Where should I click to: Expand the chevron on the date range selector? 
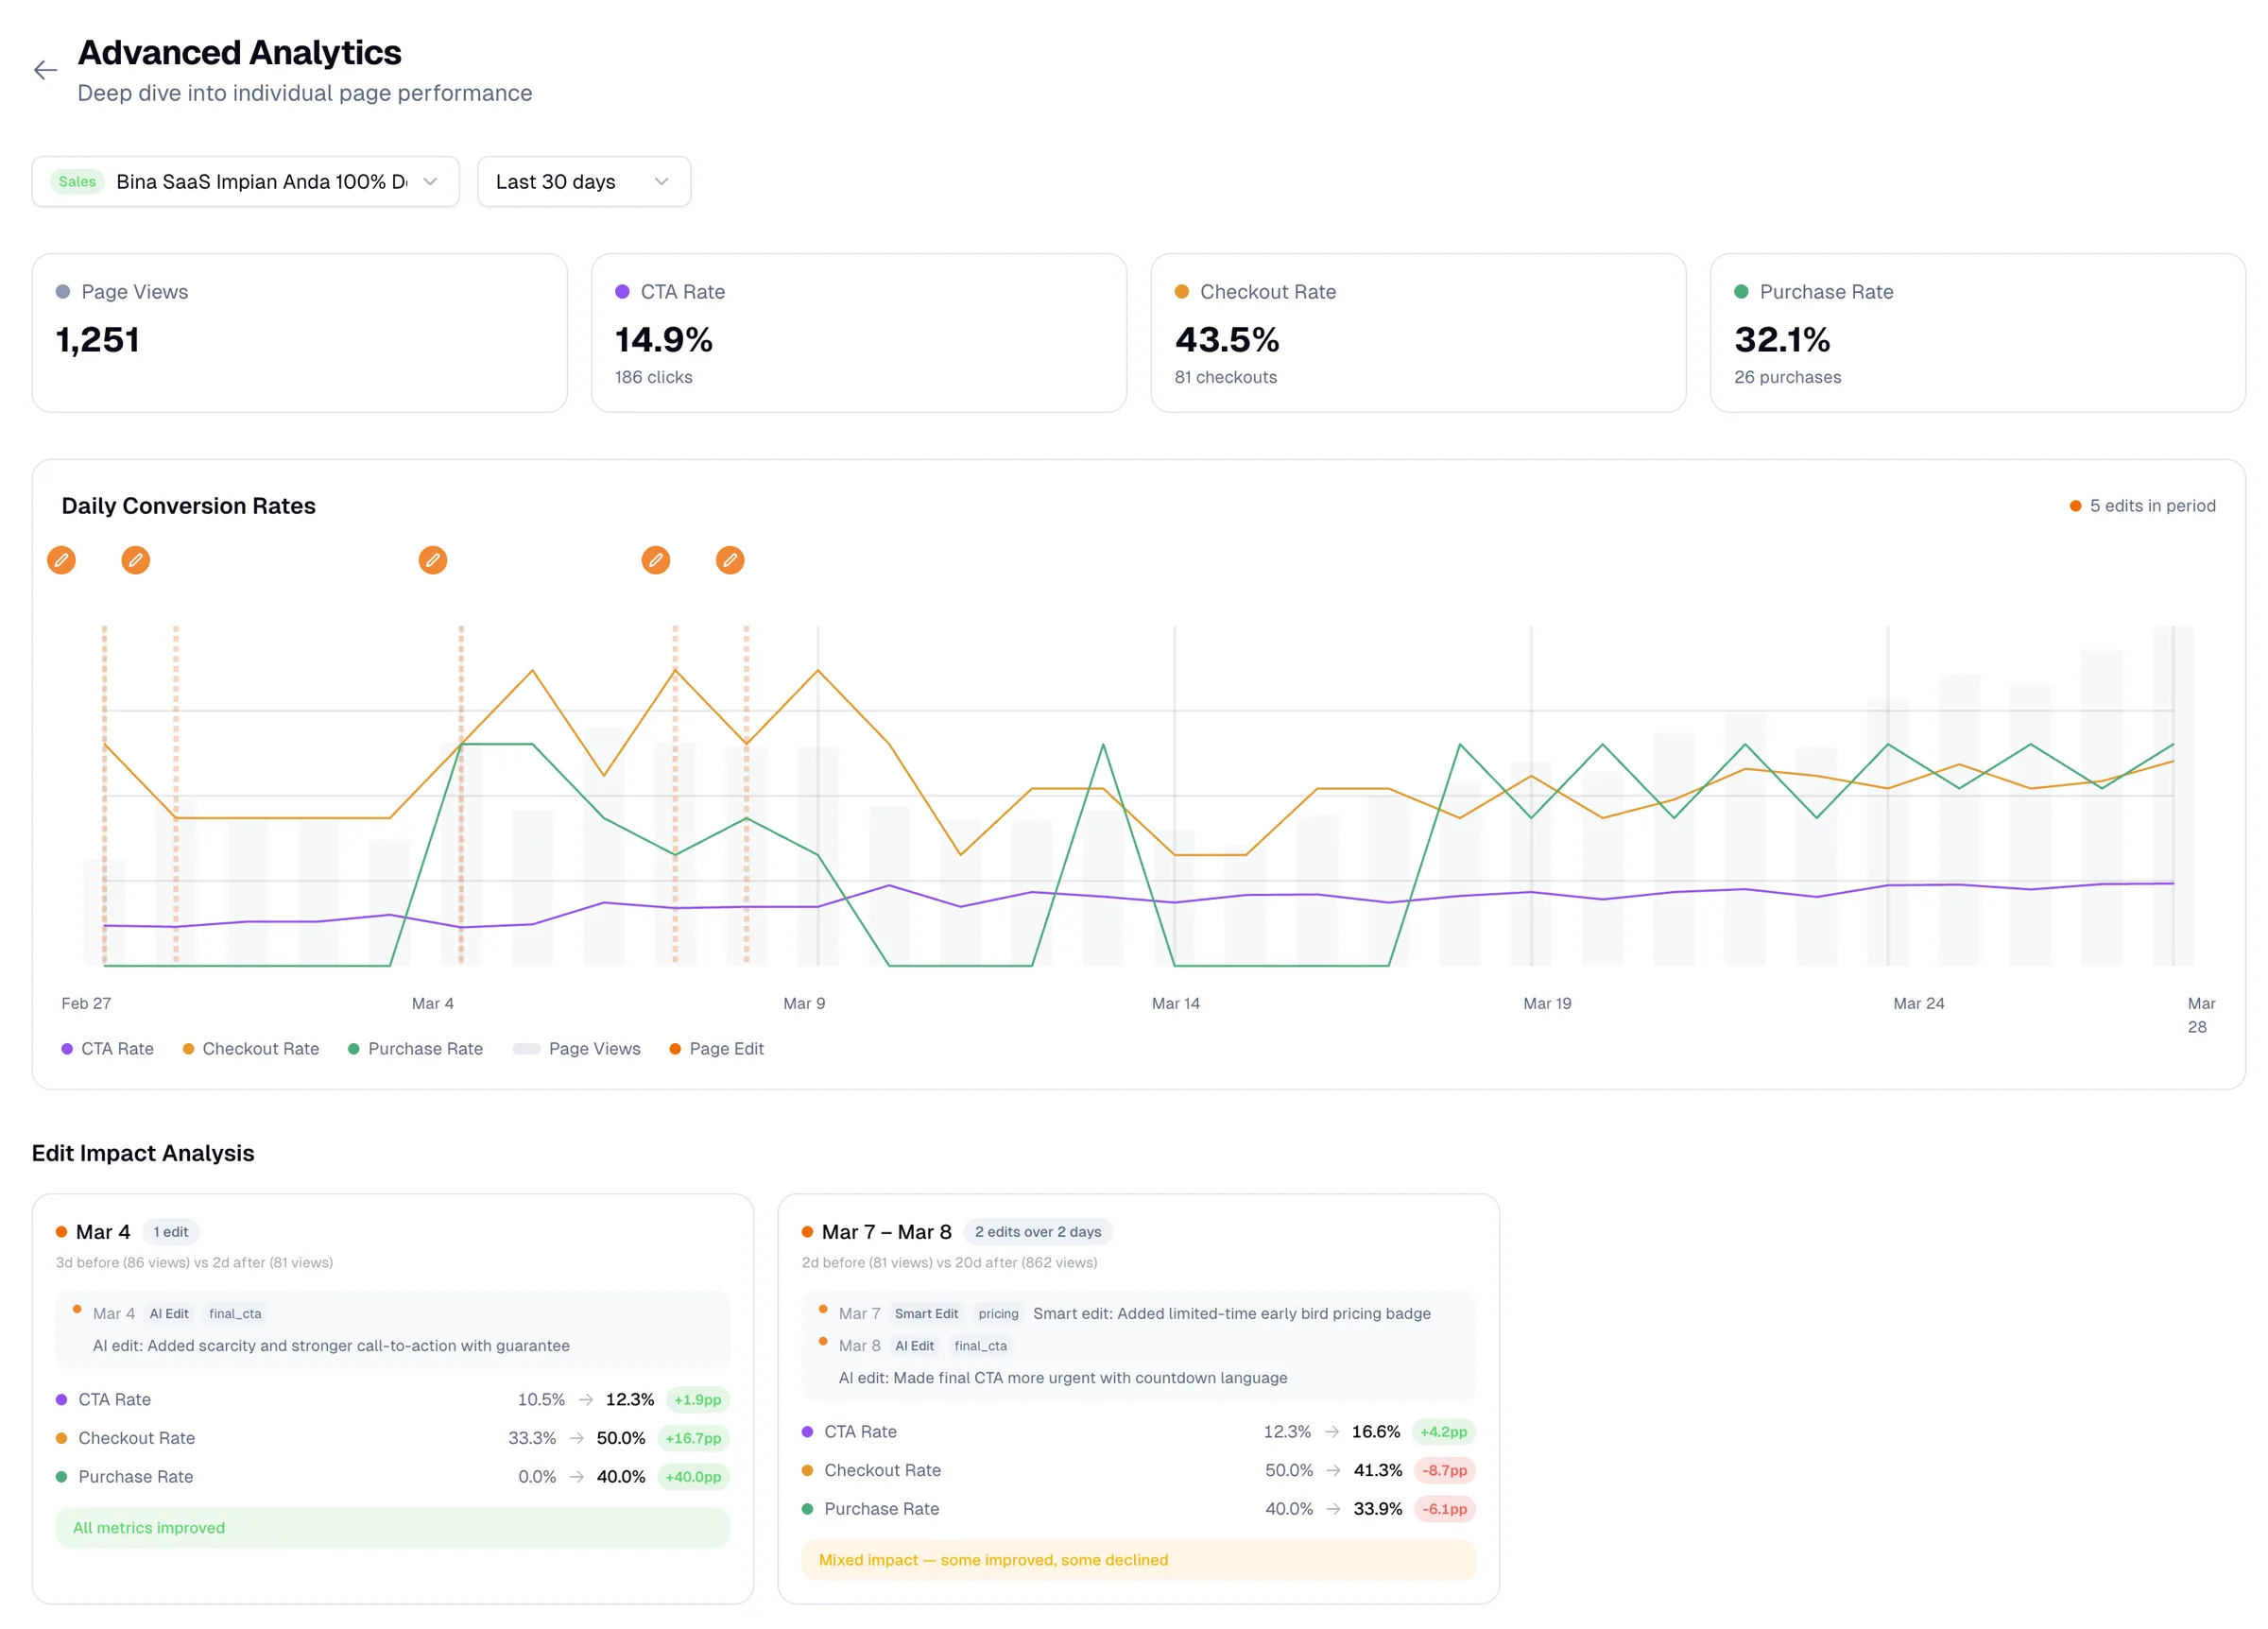661,181
